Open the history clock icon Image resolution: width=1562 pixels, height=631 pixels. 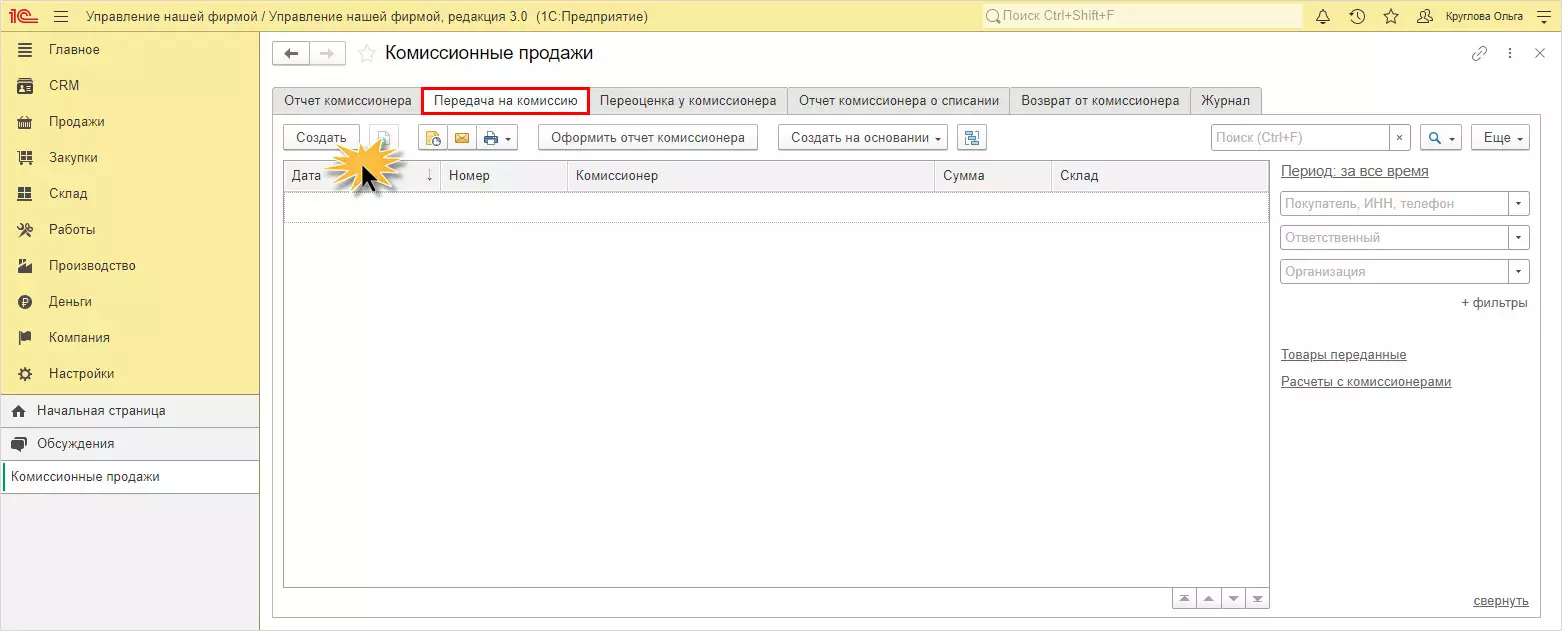click(x=1357, y=16)
